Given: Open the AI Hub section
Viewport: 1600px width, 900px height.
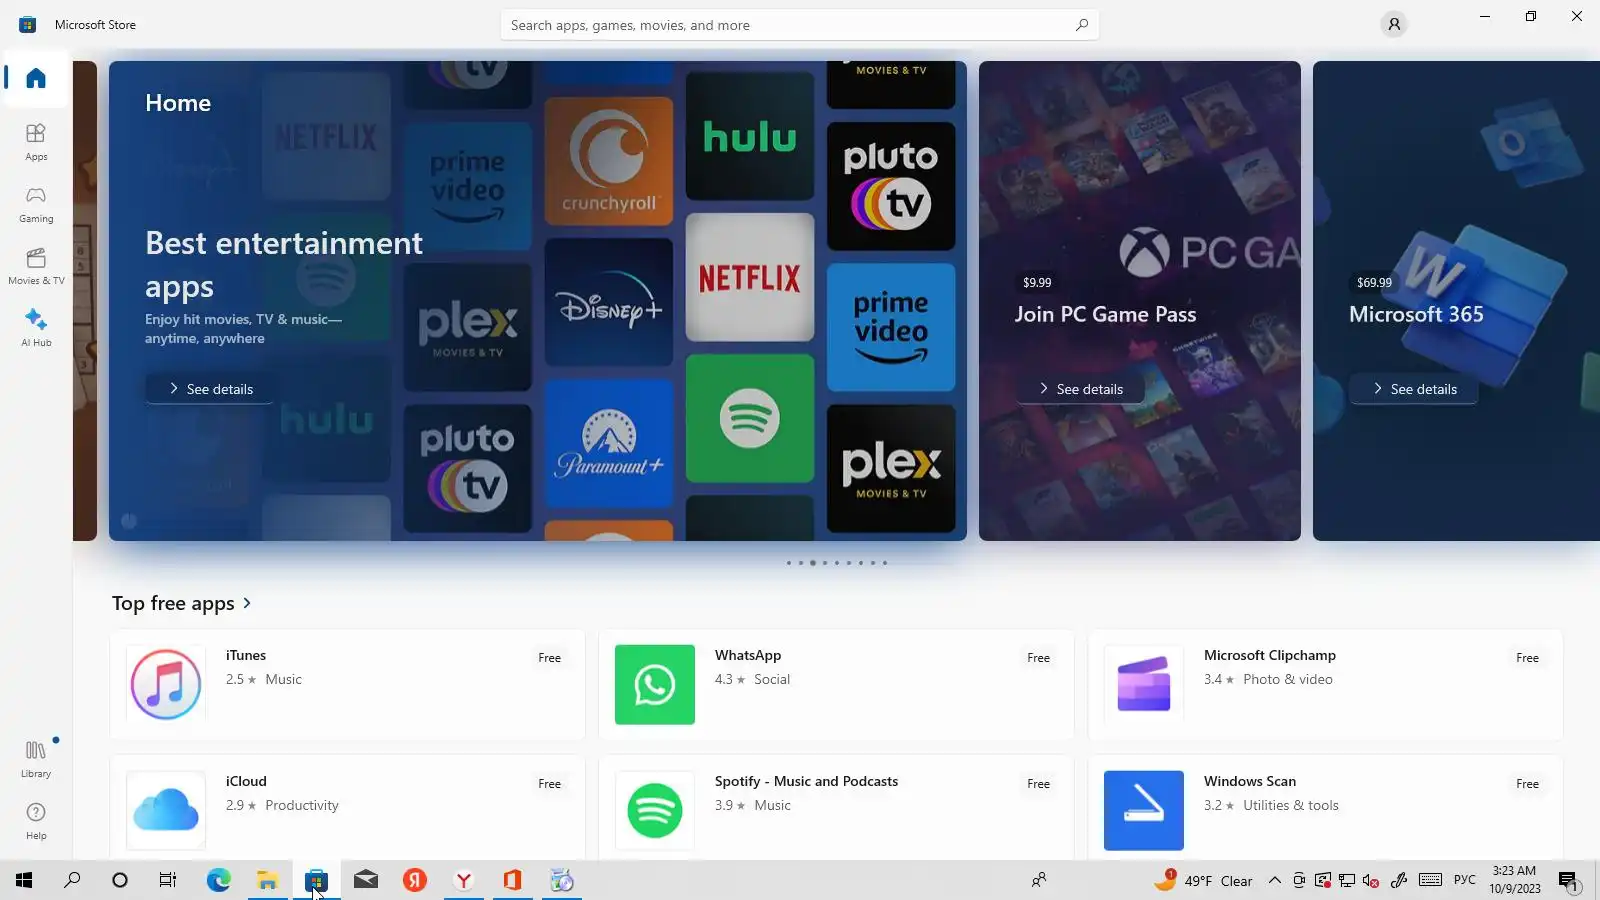Looking at the screenshot, I should click(x=36, y=328).
